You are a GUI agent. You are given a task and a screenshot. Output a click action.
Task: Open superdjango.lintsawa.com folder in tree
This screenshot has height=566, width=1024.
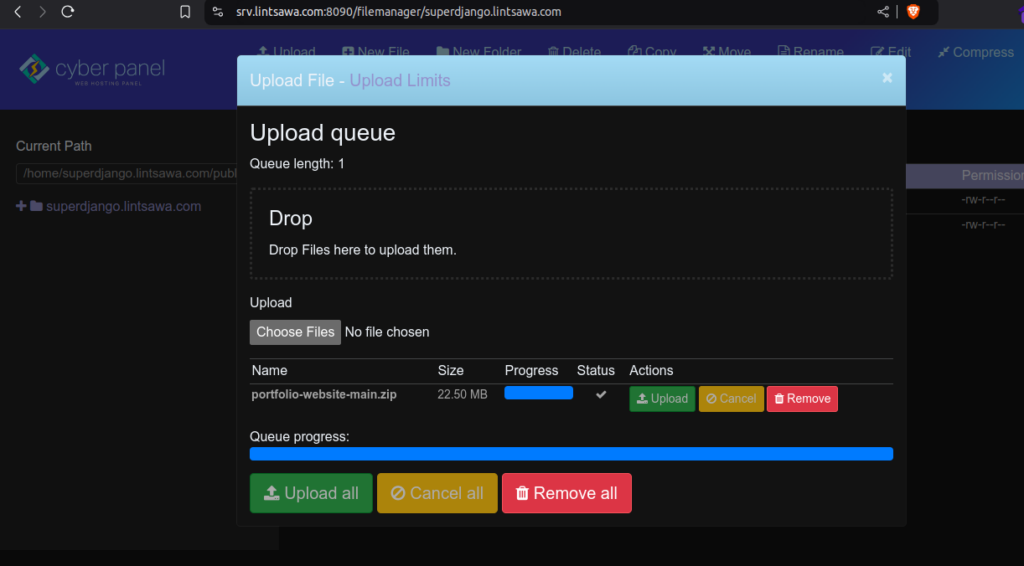coord(123,206)
